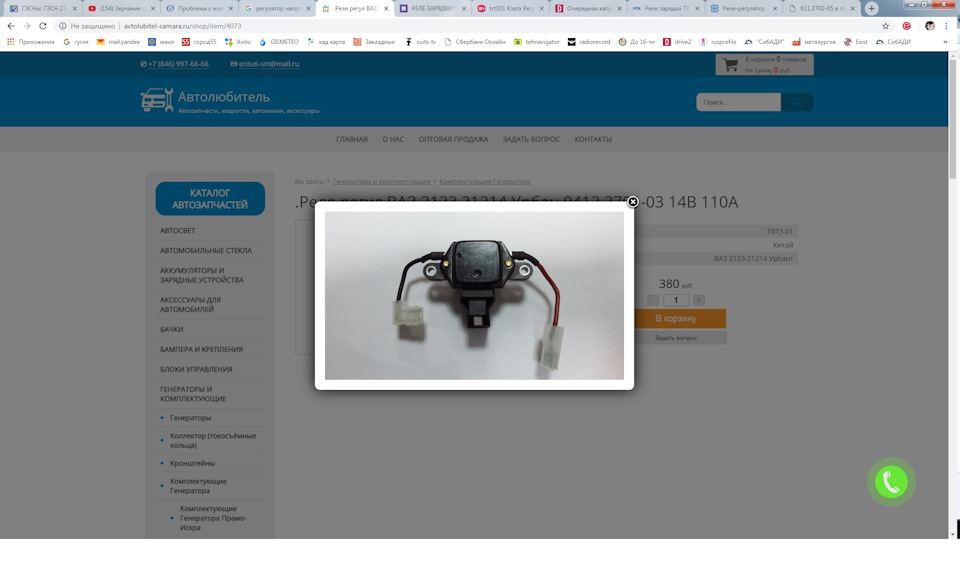Open the shopping cart icon
The width and height of the screenshot is (960, 561).
(x=730, y=64)
